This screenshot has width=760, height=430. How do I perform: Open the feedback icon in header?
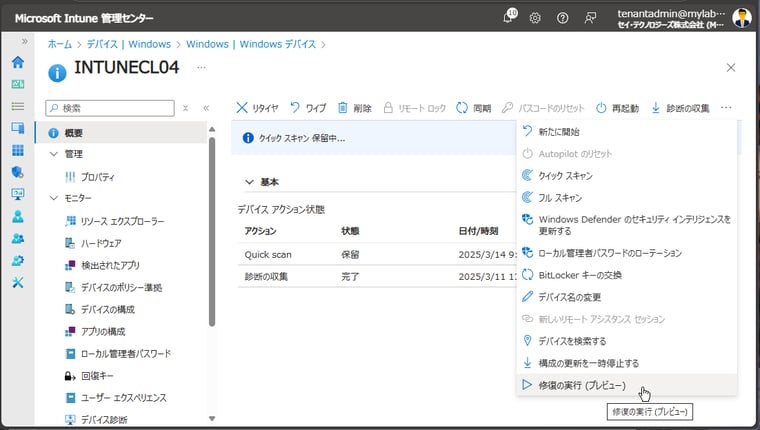[x=590, y=18]
